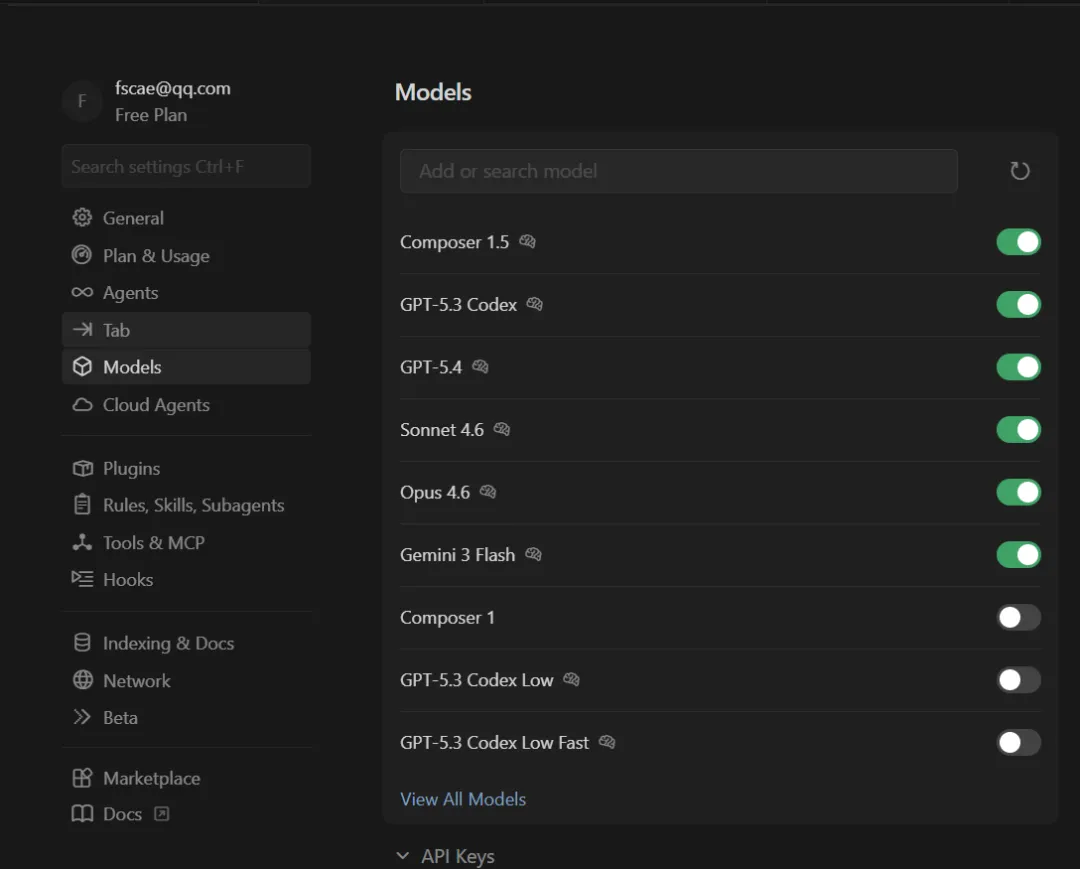
Task: Click the brain icon beside Opus 4.6
Action: (x=488, y=492)
